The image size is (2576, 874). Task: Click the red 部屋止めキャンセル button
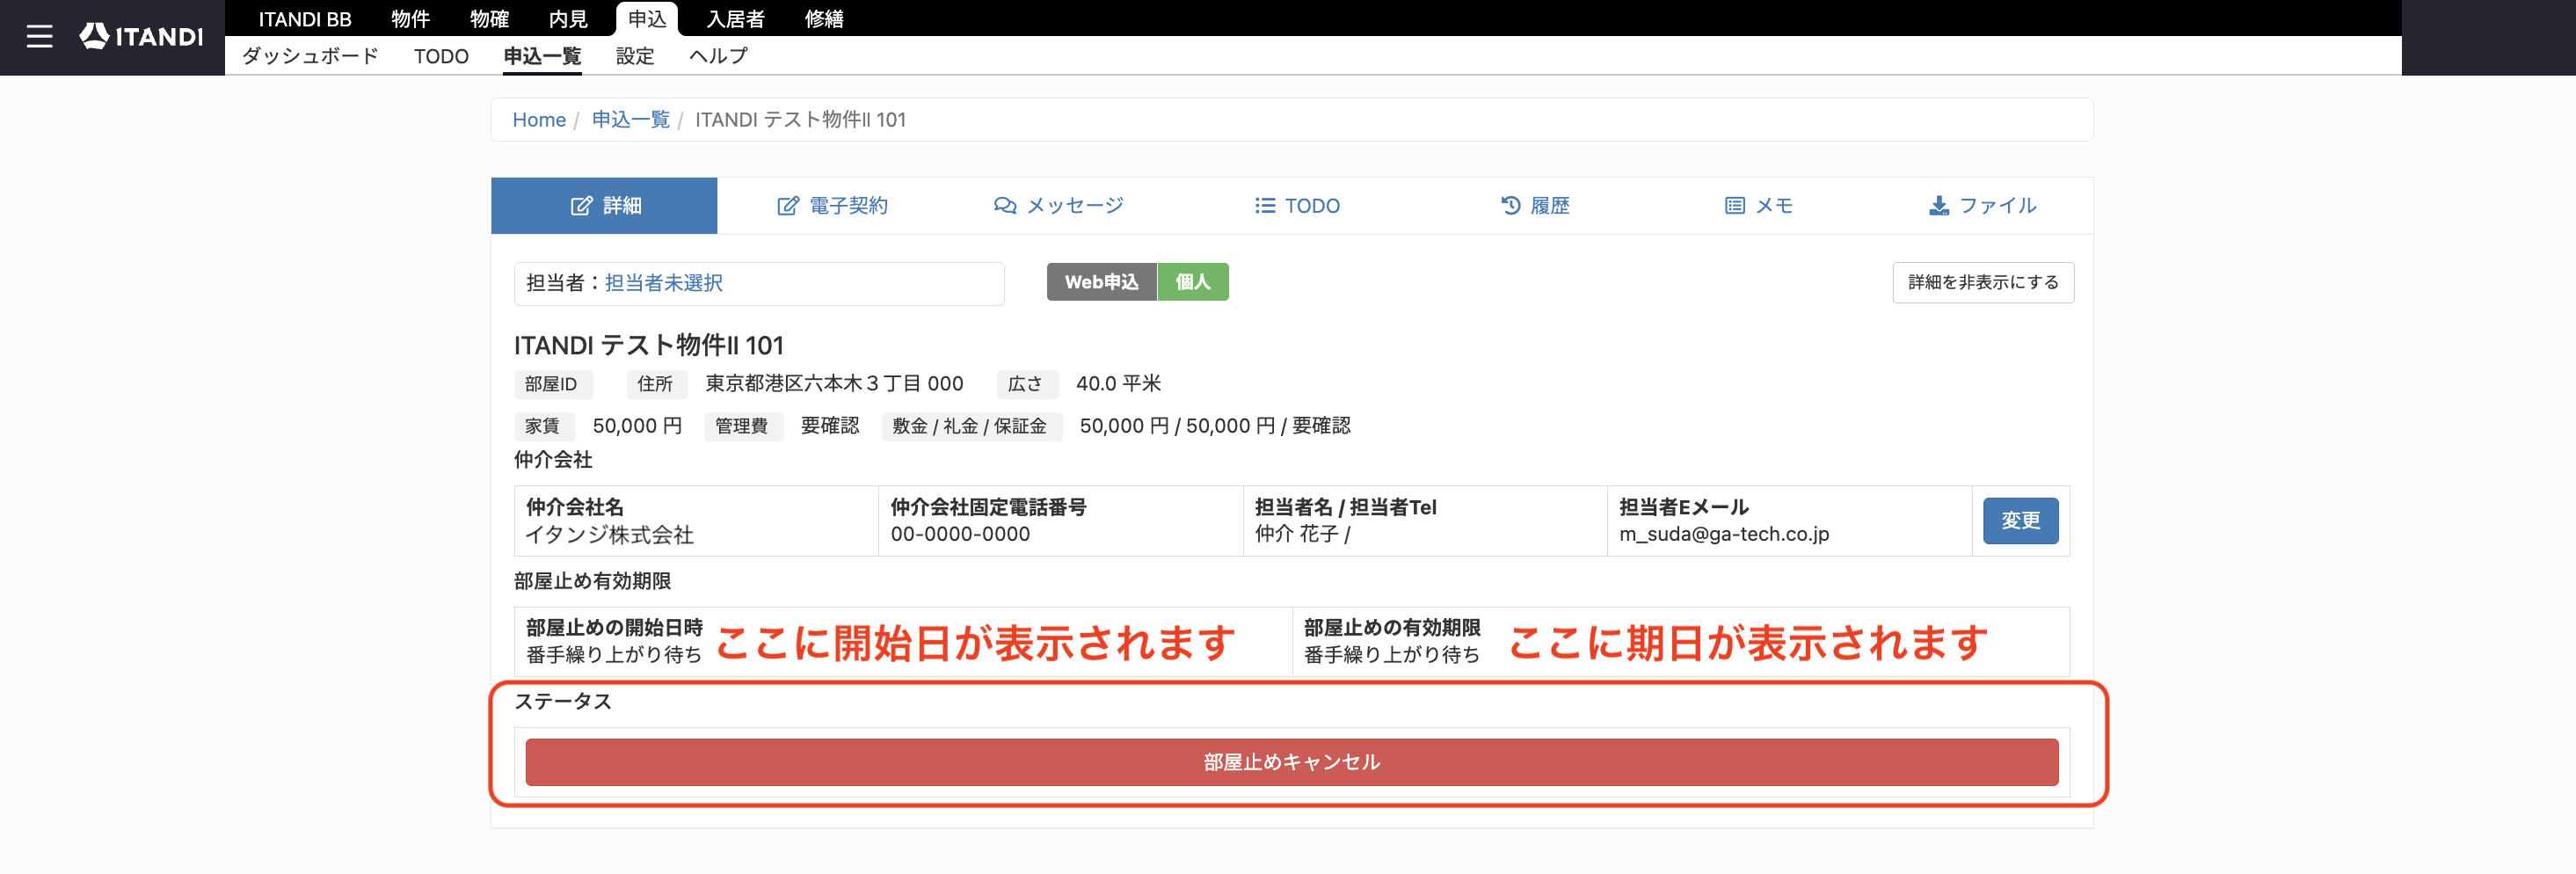[x=1291, y=762]
